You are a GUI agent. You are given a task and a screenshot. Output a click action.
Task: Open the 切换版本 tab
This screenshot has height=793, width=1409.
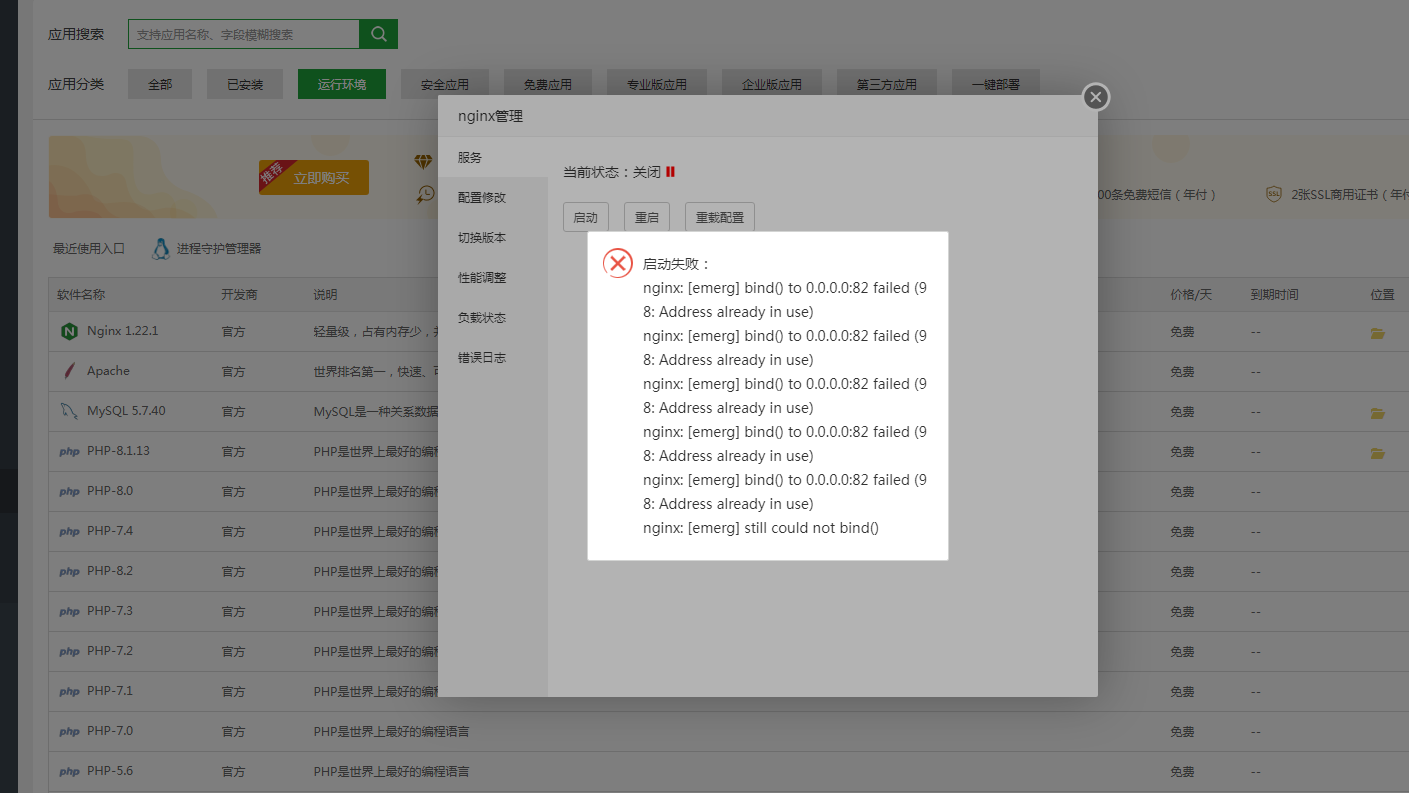tap(493, 238)
